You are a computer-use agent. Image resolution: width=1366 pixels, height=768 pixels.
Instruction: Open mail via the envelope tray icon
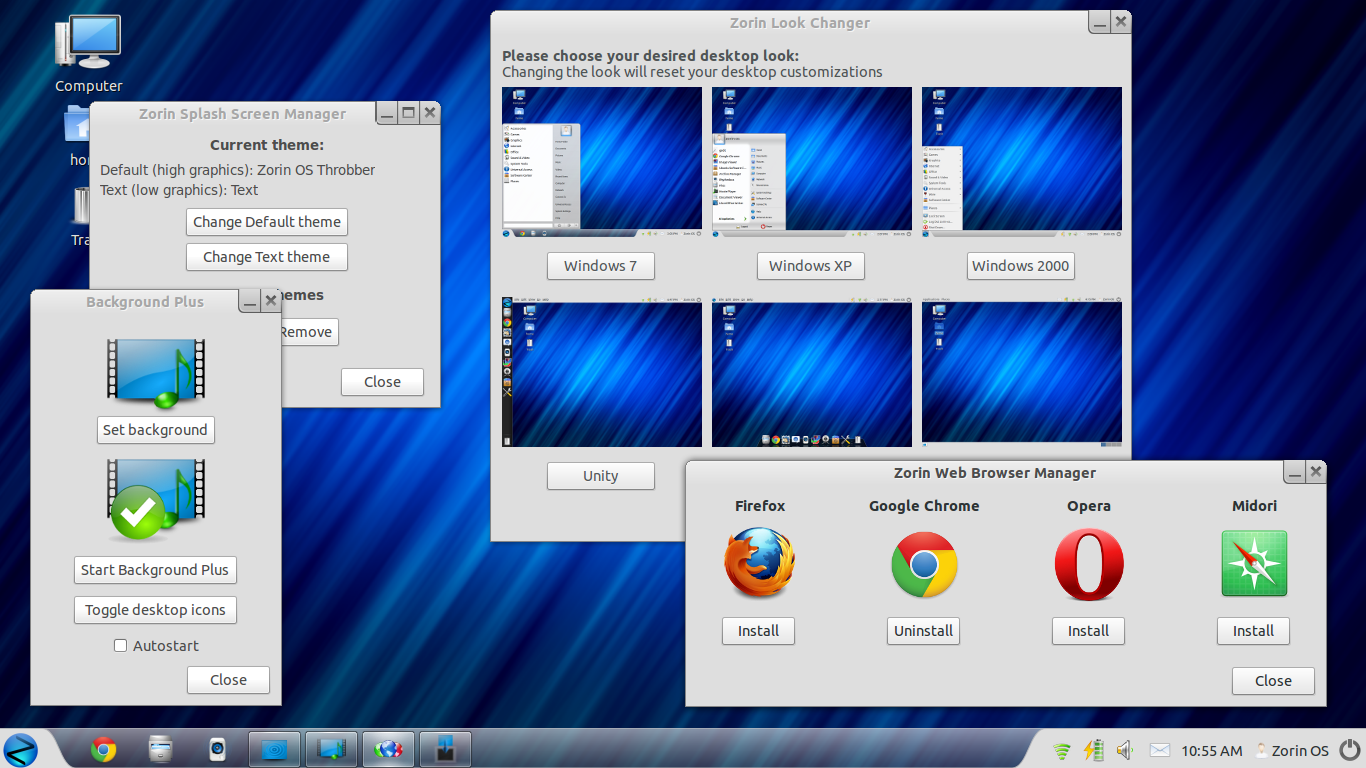[1160, 750]
